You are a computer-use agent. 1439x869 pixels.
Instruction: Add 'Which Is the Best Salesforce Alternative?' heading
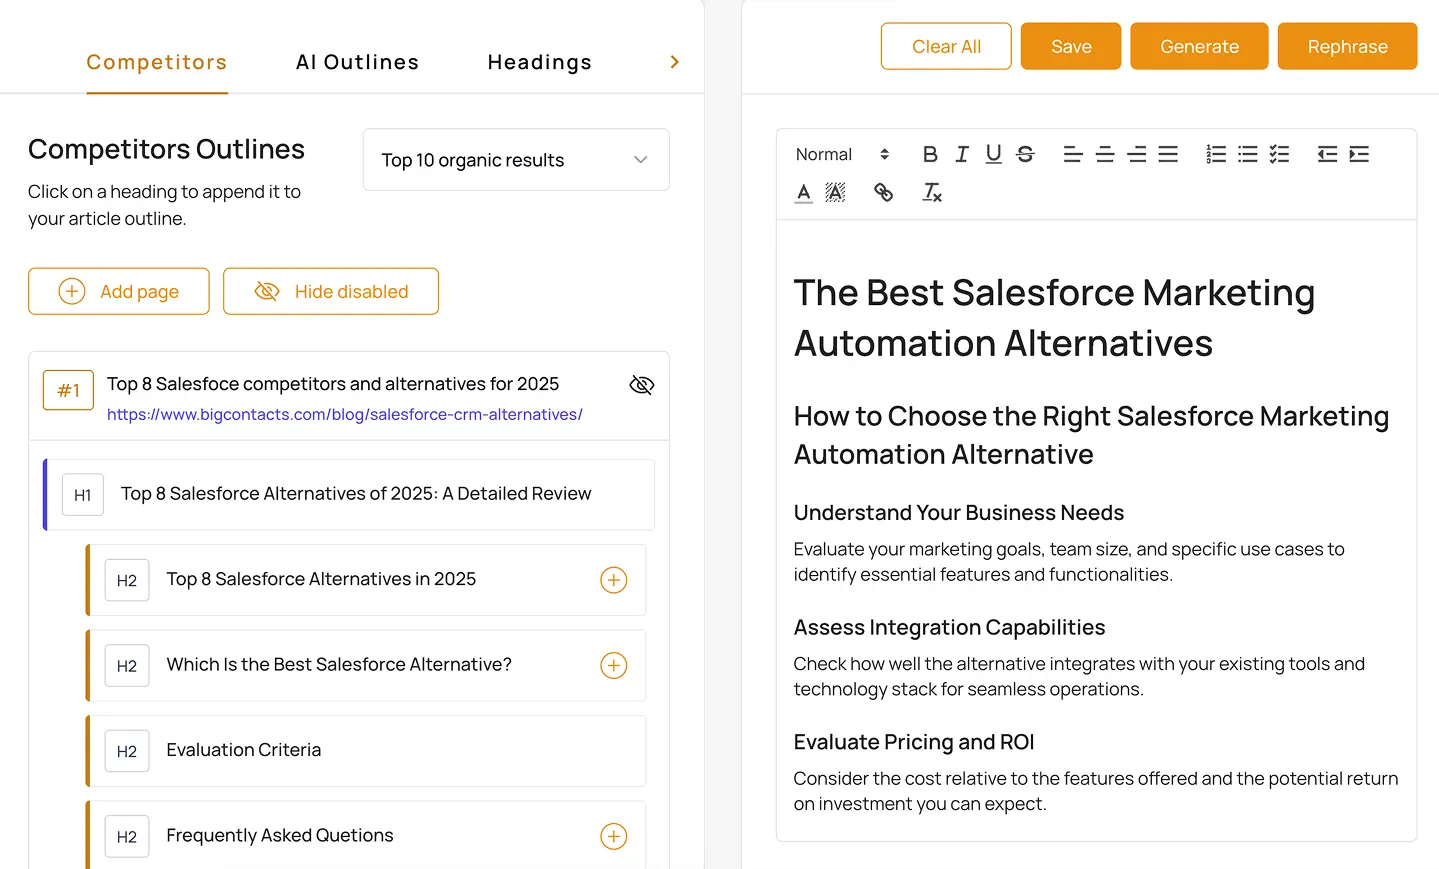pyautogui.click(x=613, y=665)
